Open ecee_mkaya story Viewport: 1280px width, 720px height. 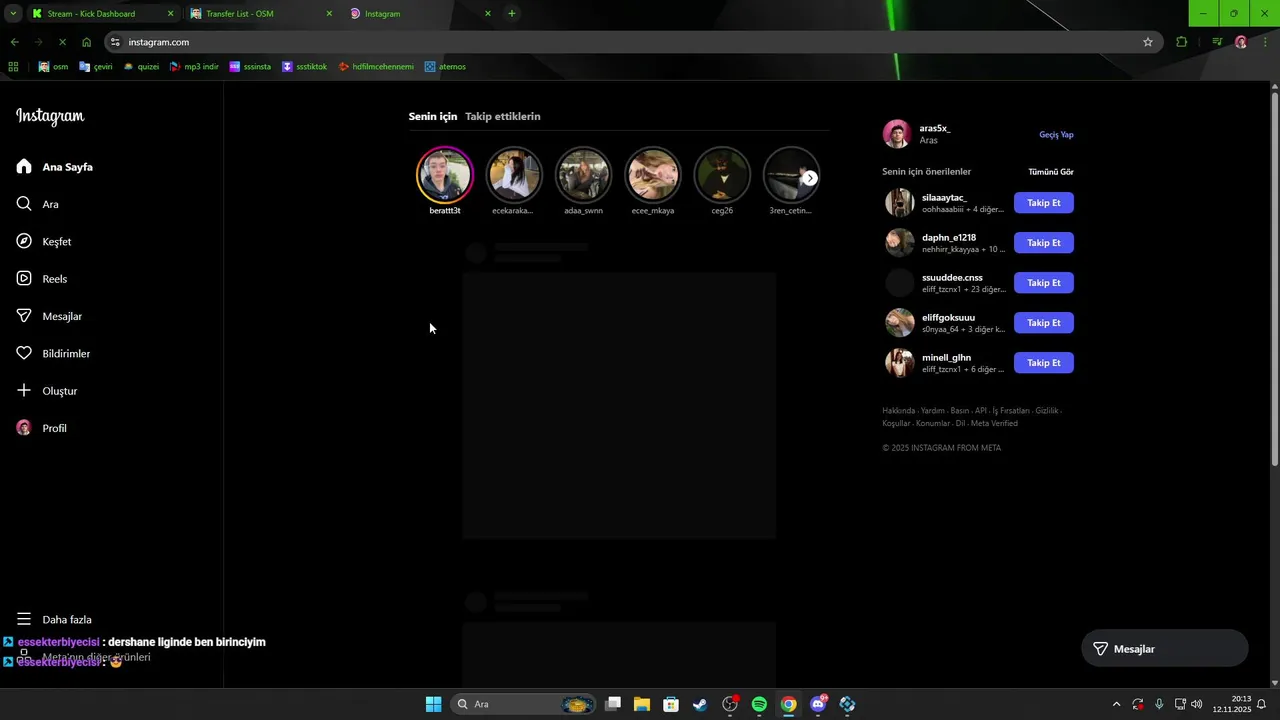click(x=652, y=175)
